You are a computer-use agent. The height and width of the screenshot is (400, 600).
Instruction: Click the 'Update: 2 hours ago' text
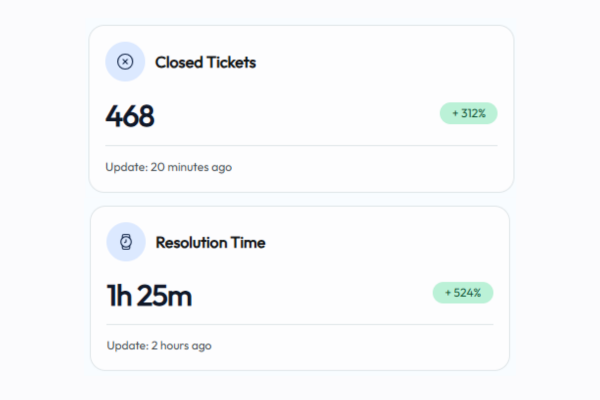coord(159,346)
